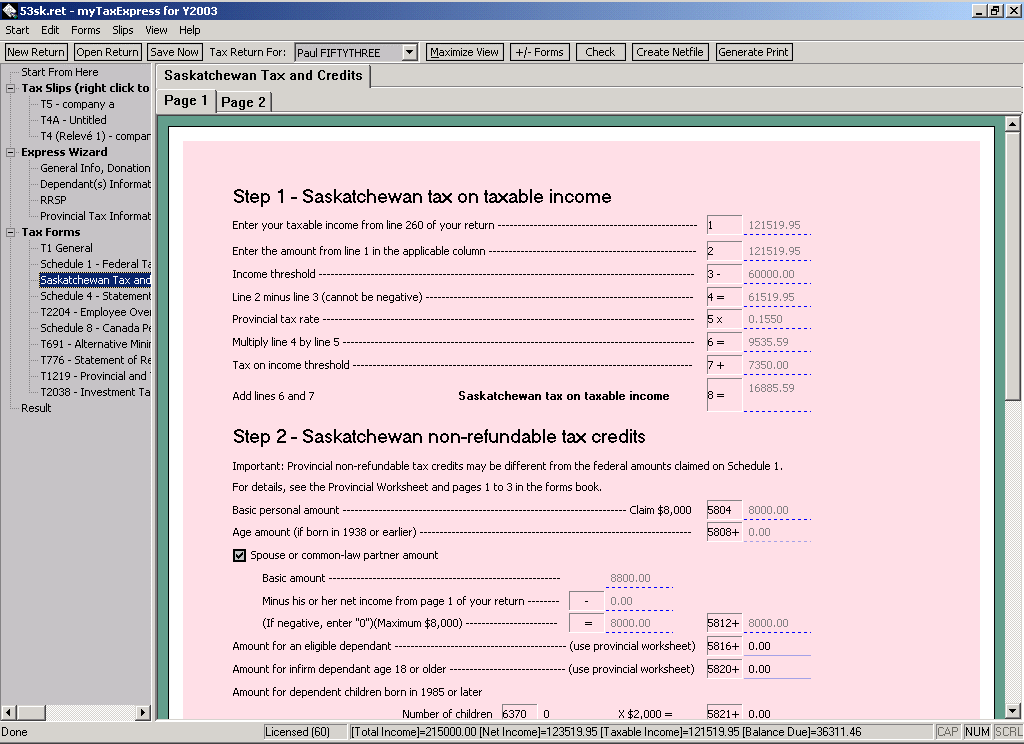The height and width of the screenshot is (744, 1024).
Task: Click the +/- Forms button
Action: pos(539,52)
